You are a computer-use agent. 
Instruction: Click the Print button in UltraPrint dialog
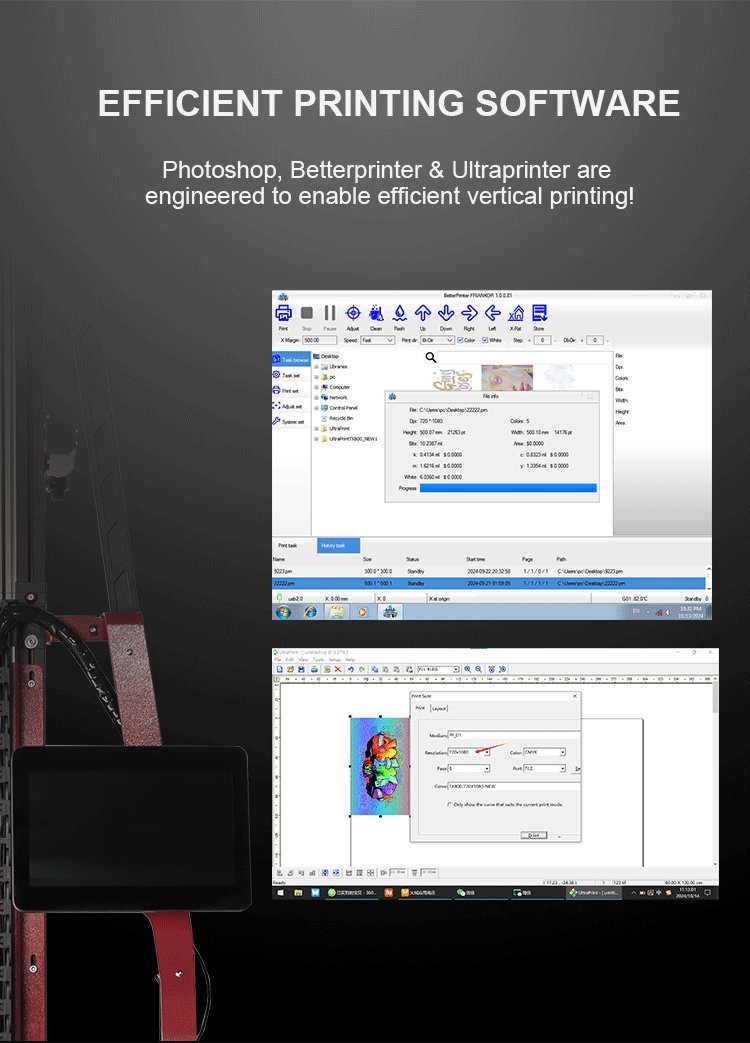pyautogui.click(x=533, y=835)
